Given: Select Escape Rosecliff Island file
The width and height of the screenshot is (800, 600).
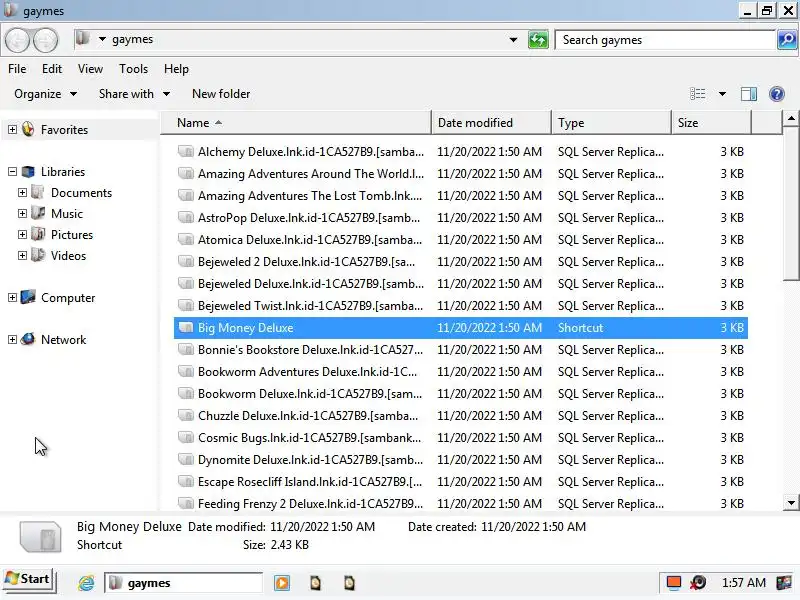Looking at the screenshot, I should pos(461,482).
